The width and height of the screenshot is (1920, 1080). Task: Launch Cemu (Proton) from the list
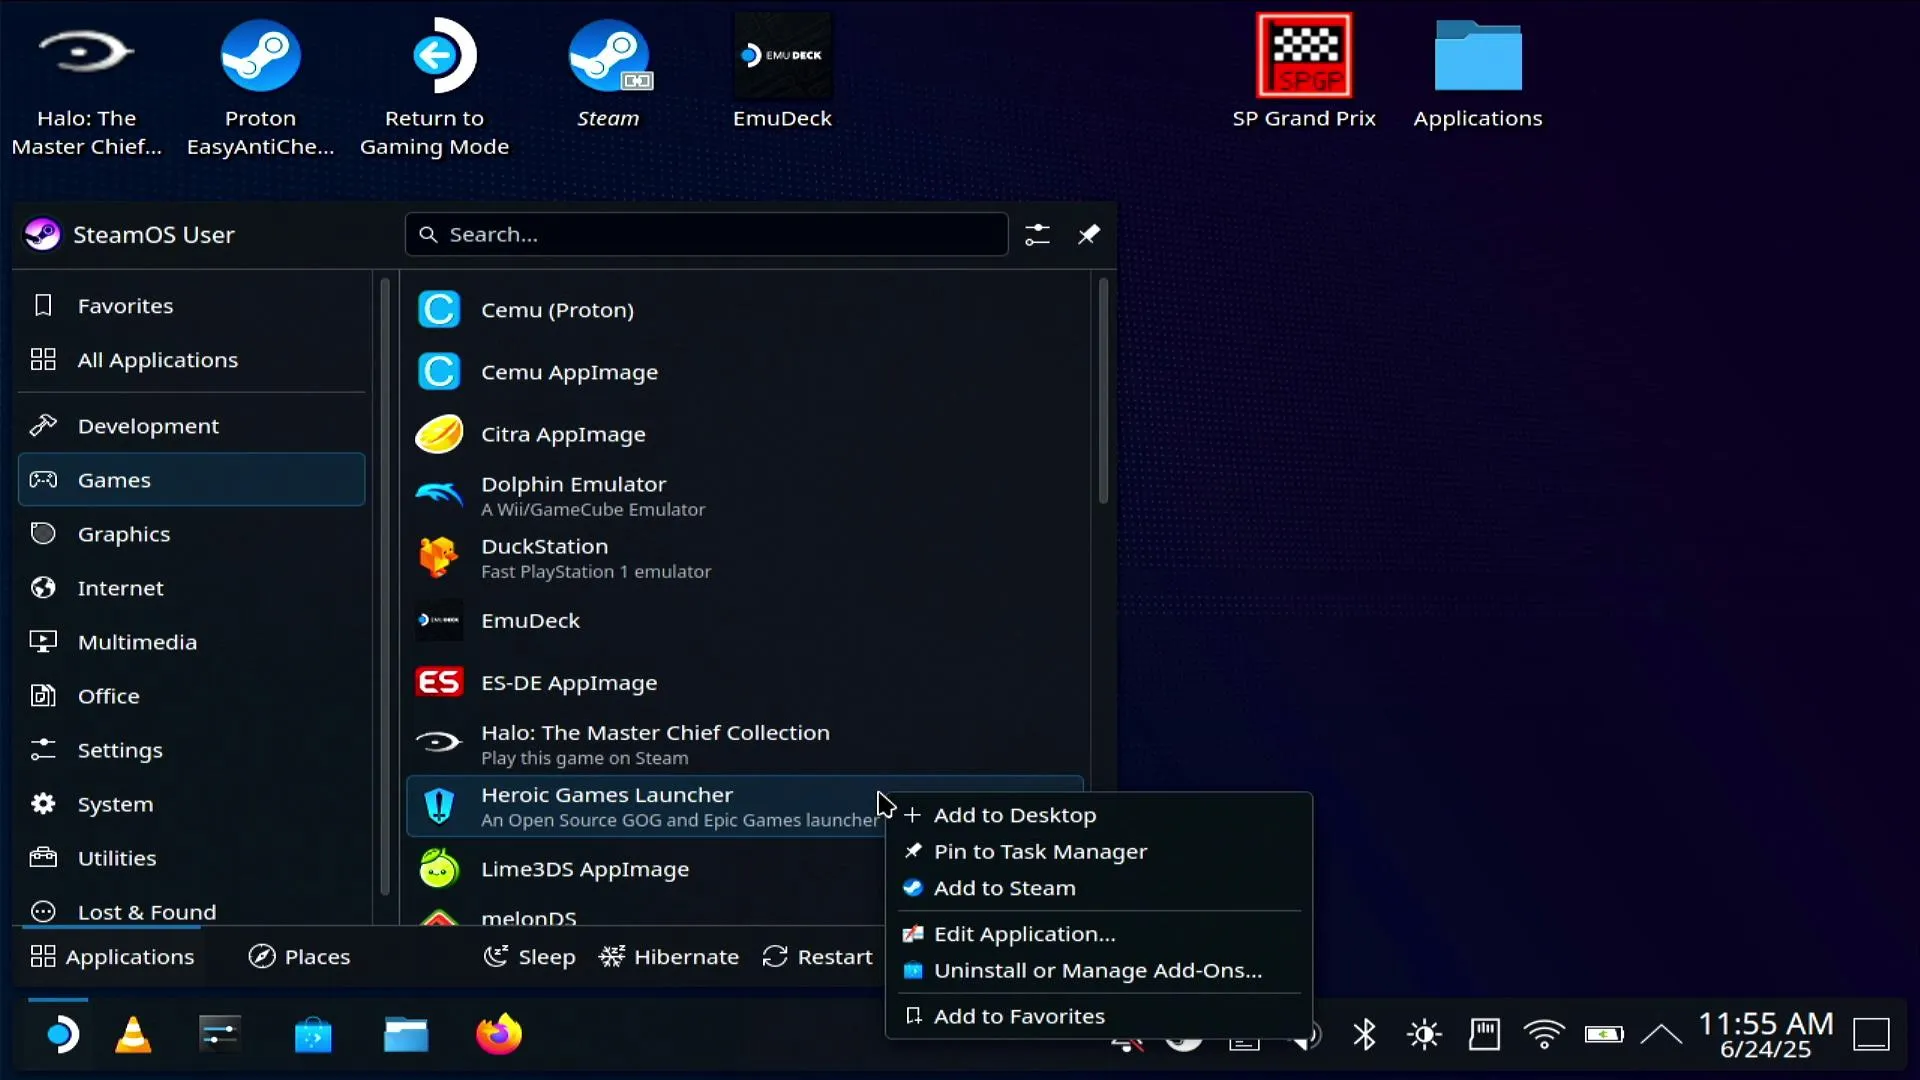point(745,310)
